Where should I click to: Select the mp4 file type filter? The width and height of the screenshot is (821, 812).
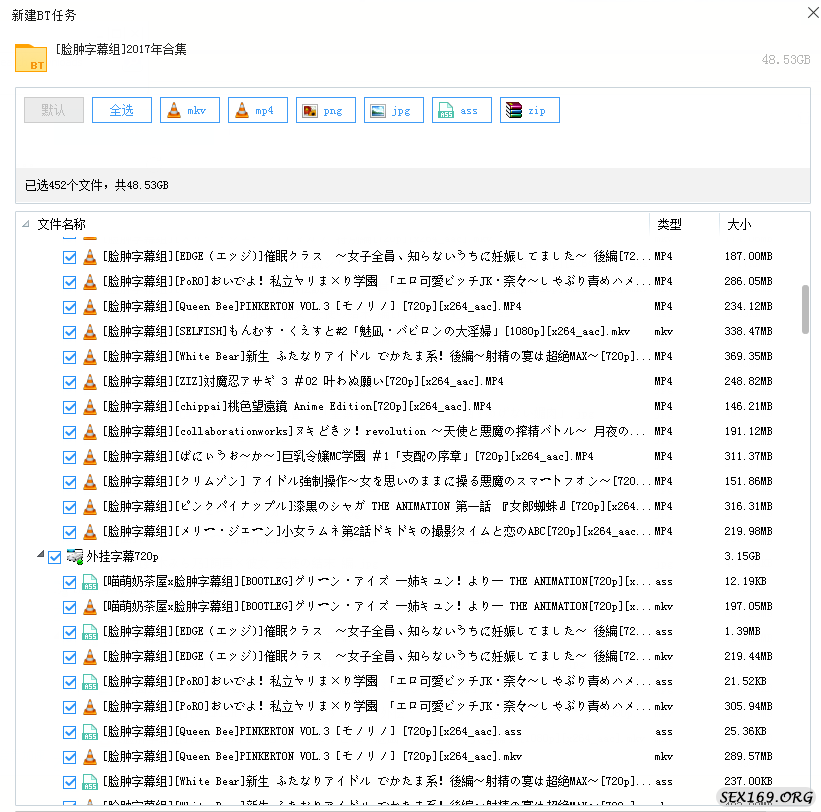257,110
